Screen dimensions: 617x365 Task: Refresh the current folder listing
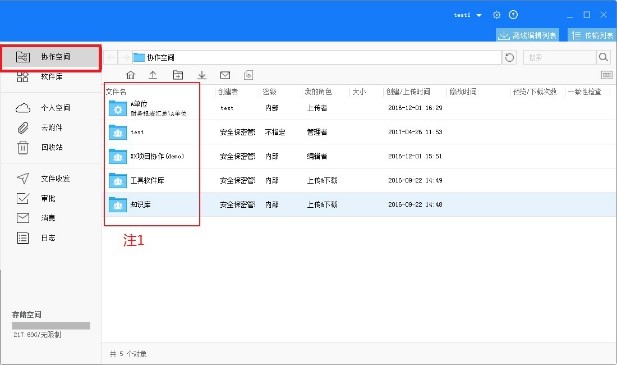(x=510, y=57)
